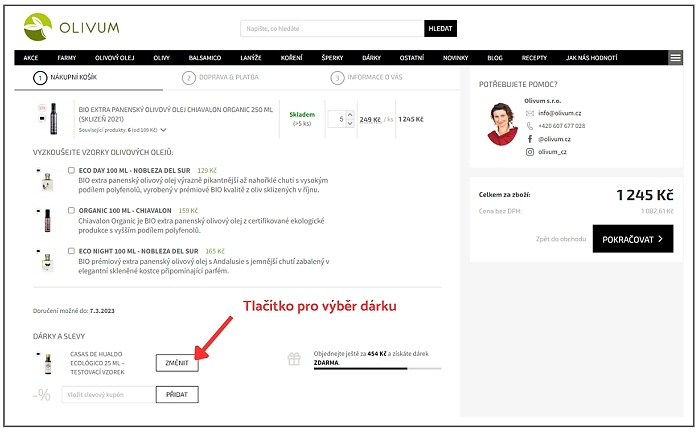This screenshot has height=432, width=700.
Task: Tick the Organic 100 ml Chiavalon checkbox
Action: 71,210
